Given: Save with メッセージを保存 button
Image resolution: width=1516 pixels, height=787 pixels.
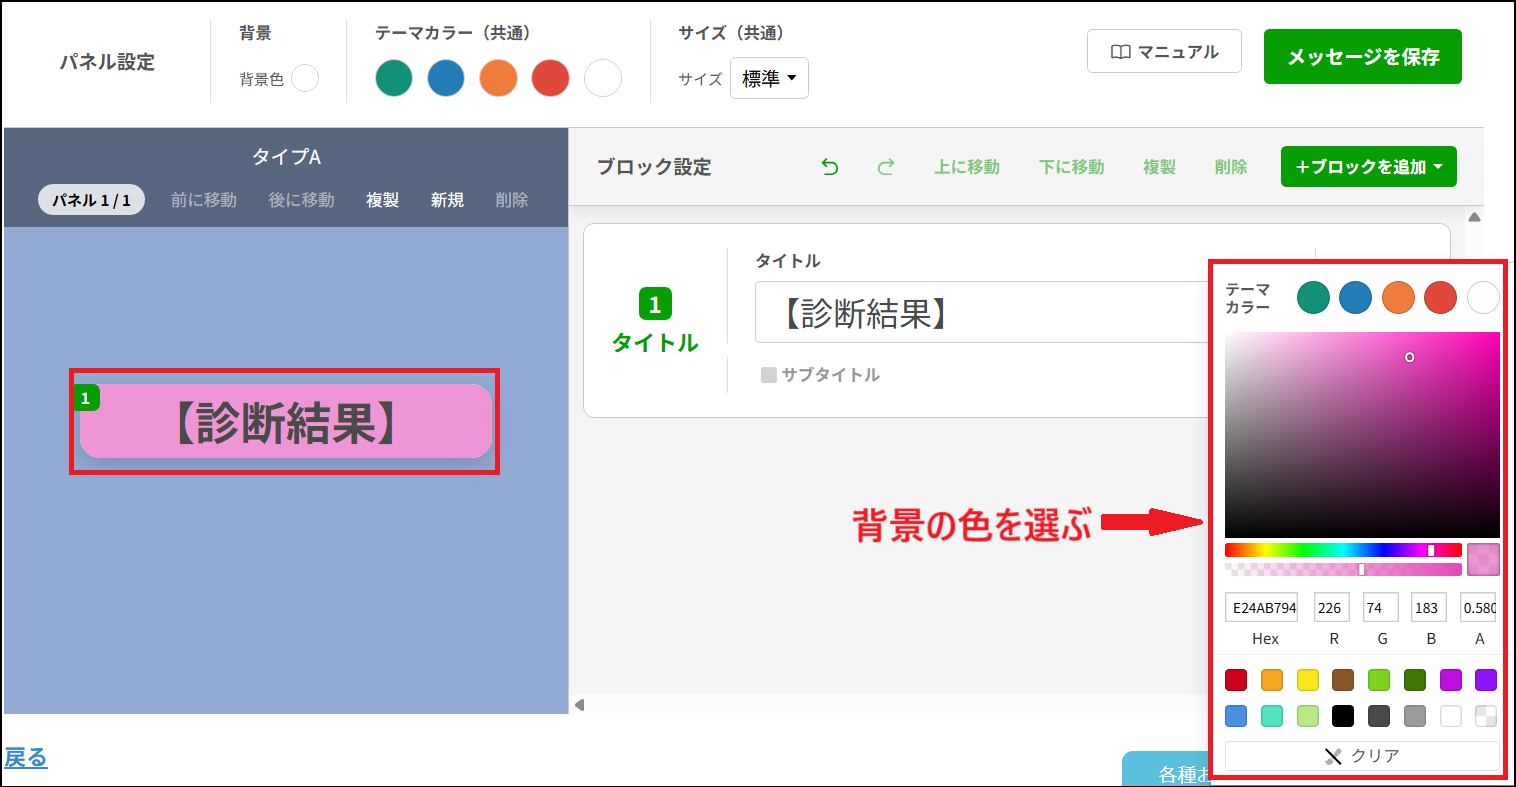Looking at the screenshot, I should point(1363,56).
